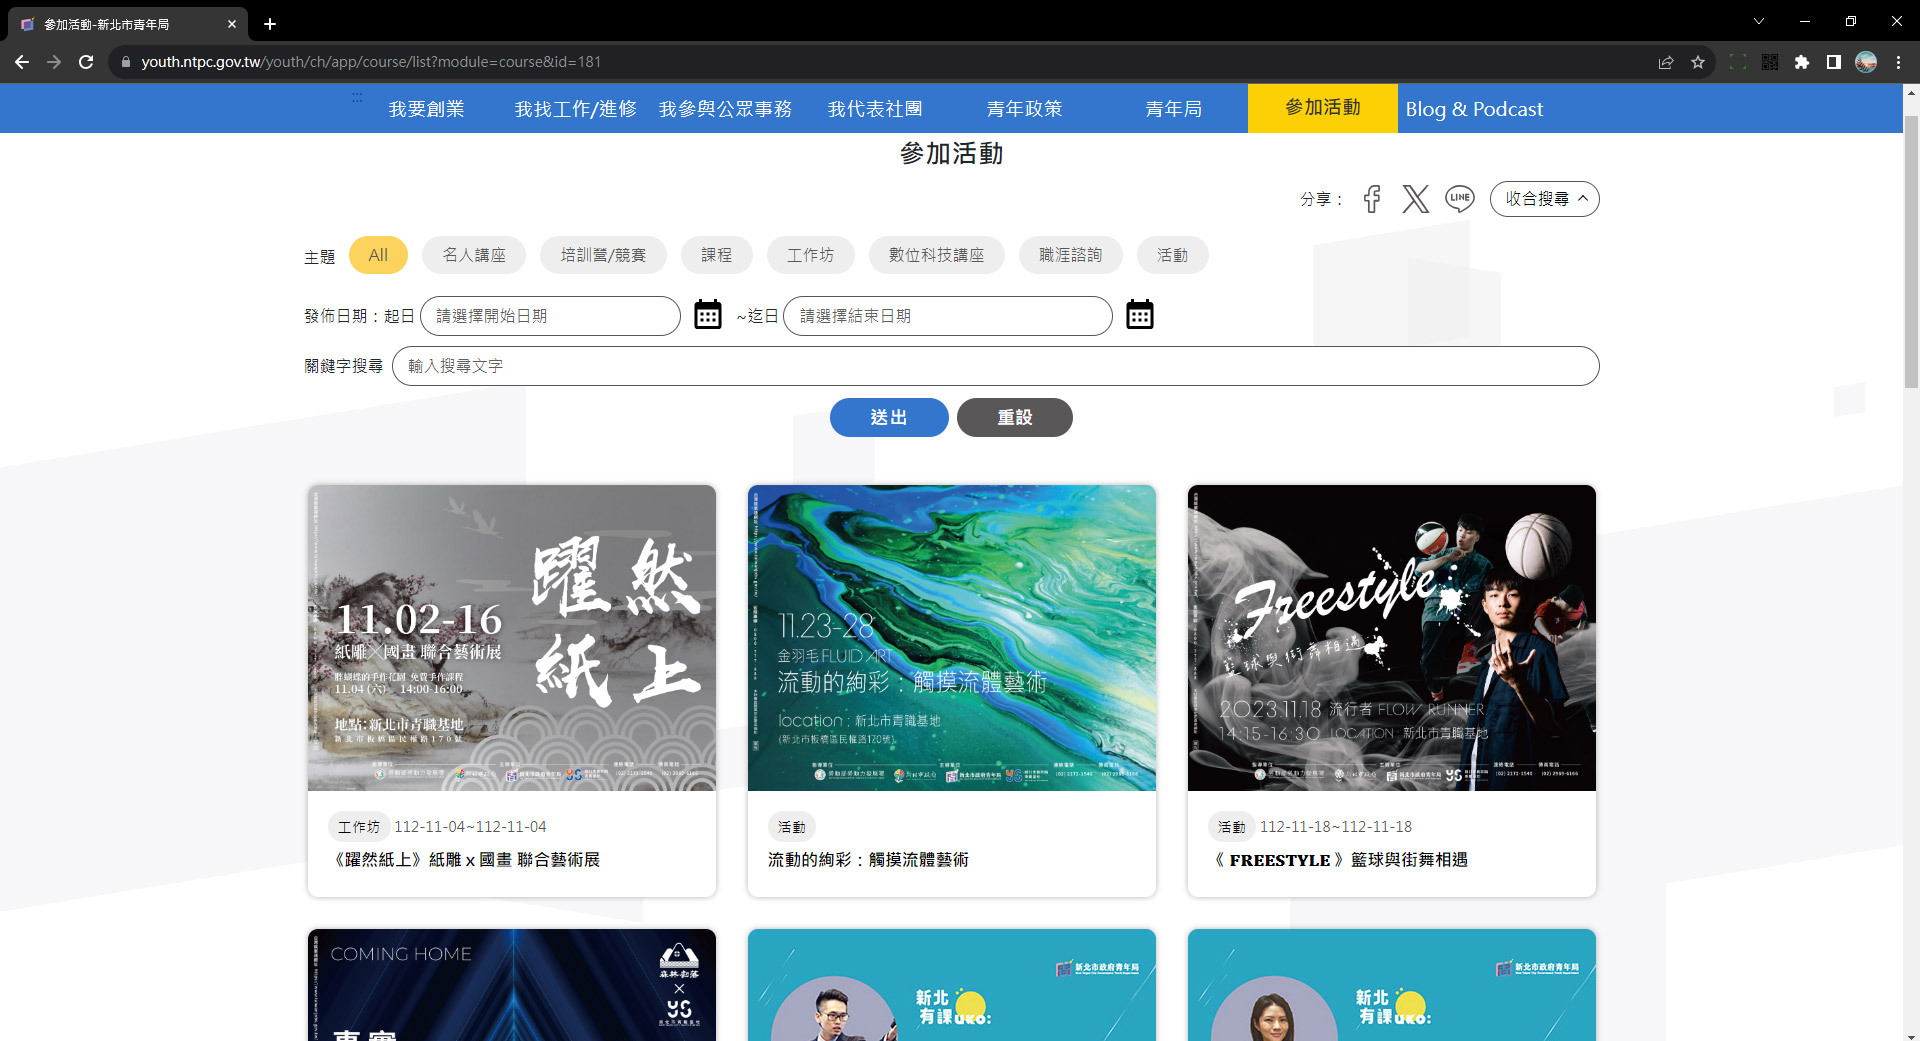Open 我代表社團 nav menu
This screenshot has height=1041, width=1920.
[x=875, y=109]
